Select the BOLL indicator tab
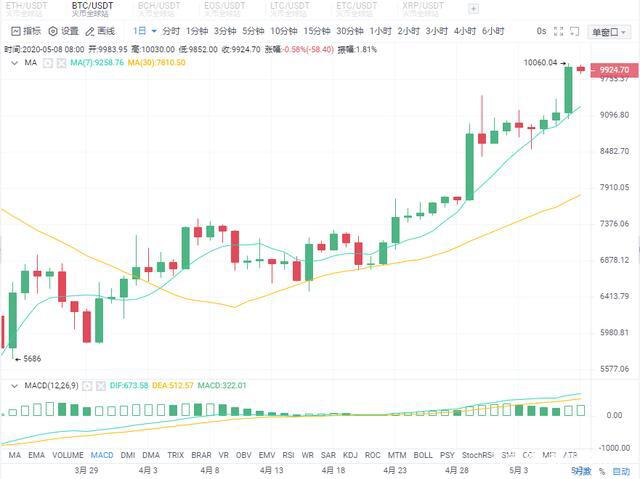Viewport: 640px width, 479px height. coord(423,455)
